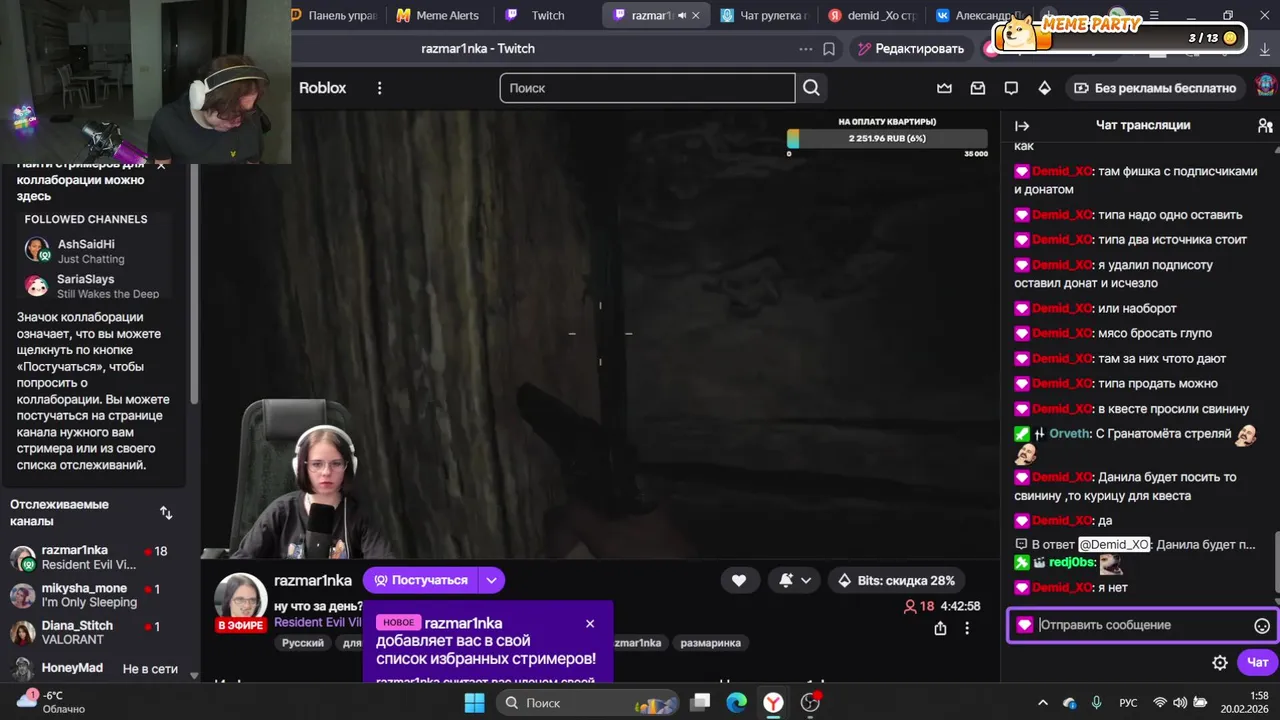The image size is (1280, 720).
Task: Click the Twitch search magnifier button
Action: [811, 88]
